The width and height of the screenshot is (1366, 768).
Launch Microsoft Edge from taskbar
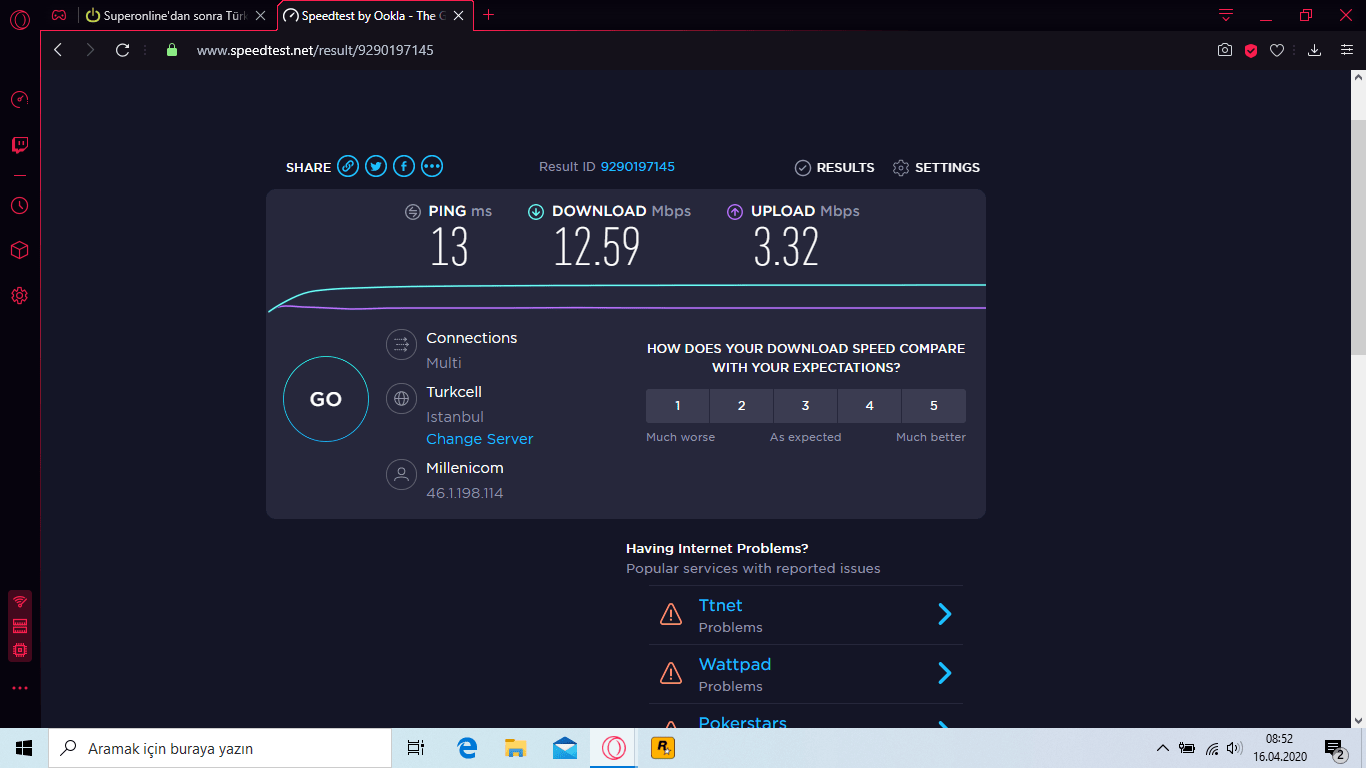click(x=467, y=748)
